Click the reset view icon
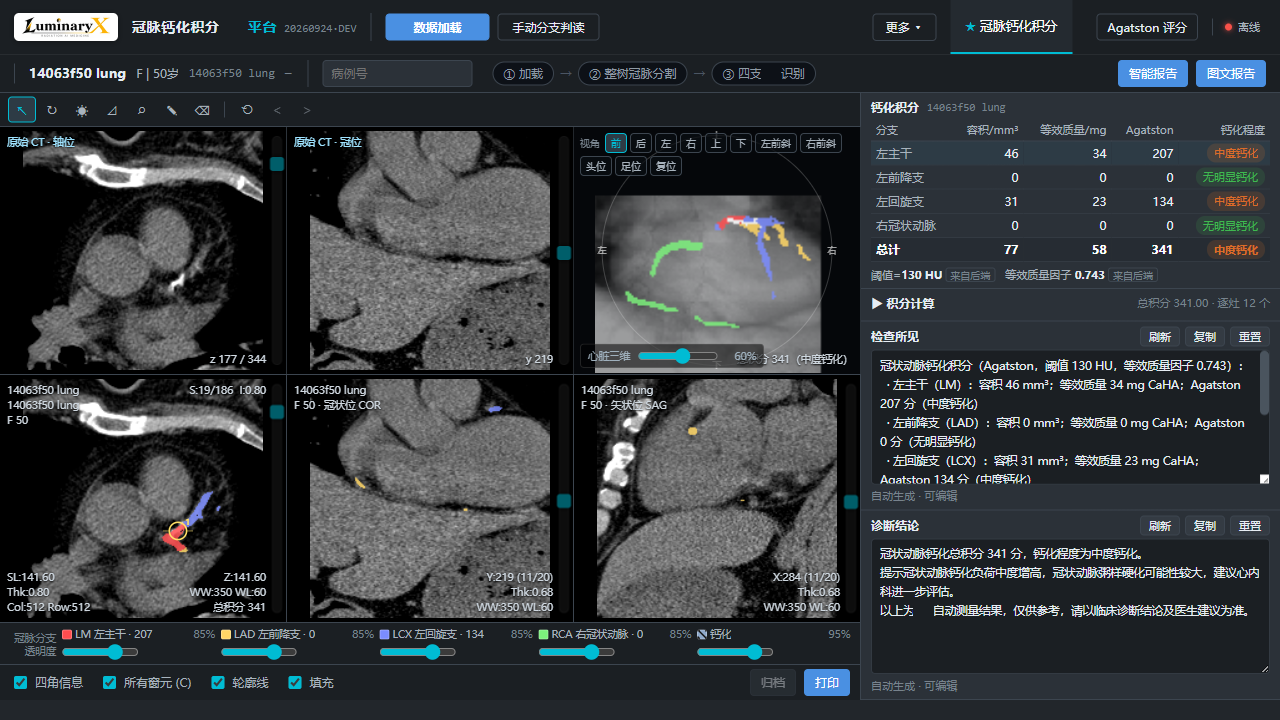This screenshot has width=1280, height=720. (x=247, y=110)
